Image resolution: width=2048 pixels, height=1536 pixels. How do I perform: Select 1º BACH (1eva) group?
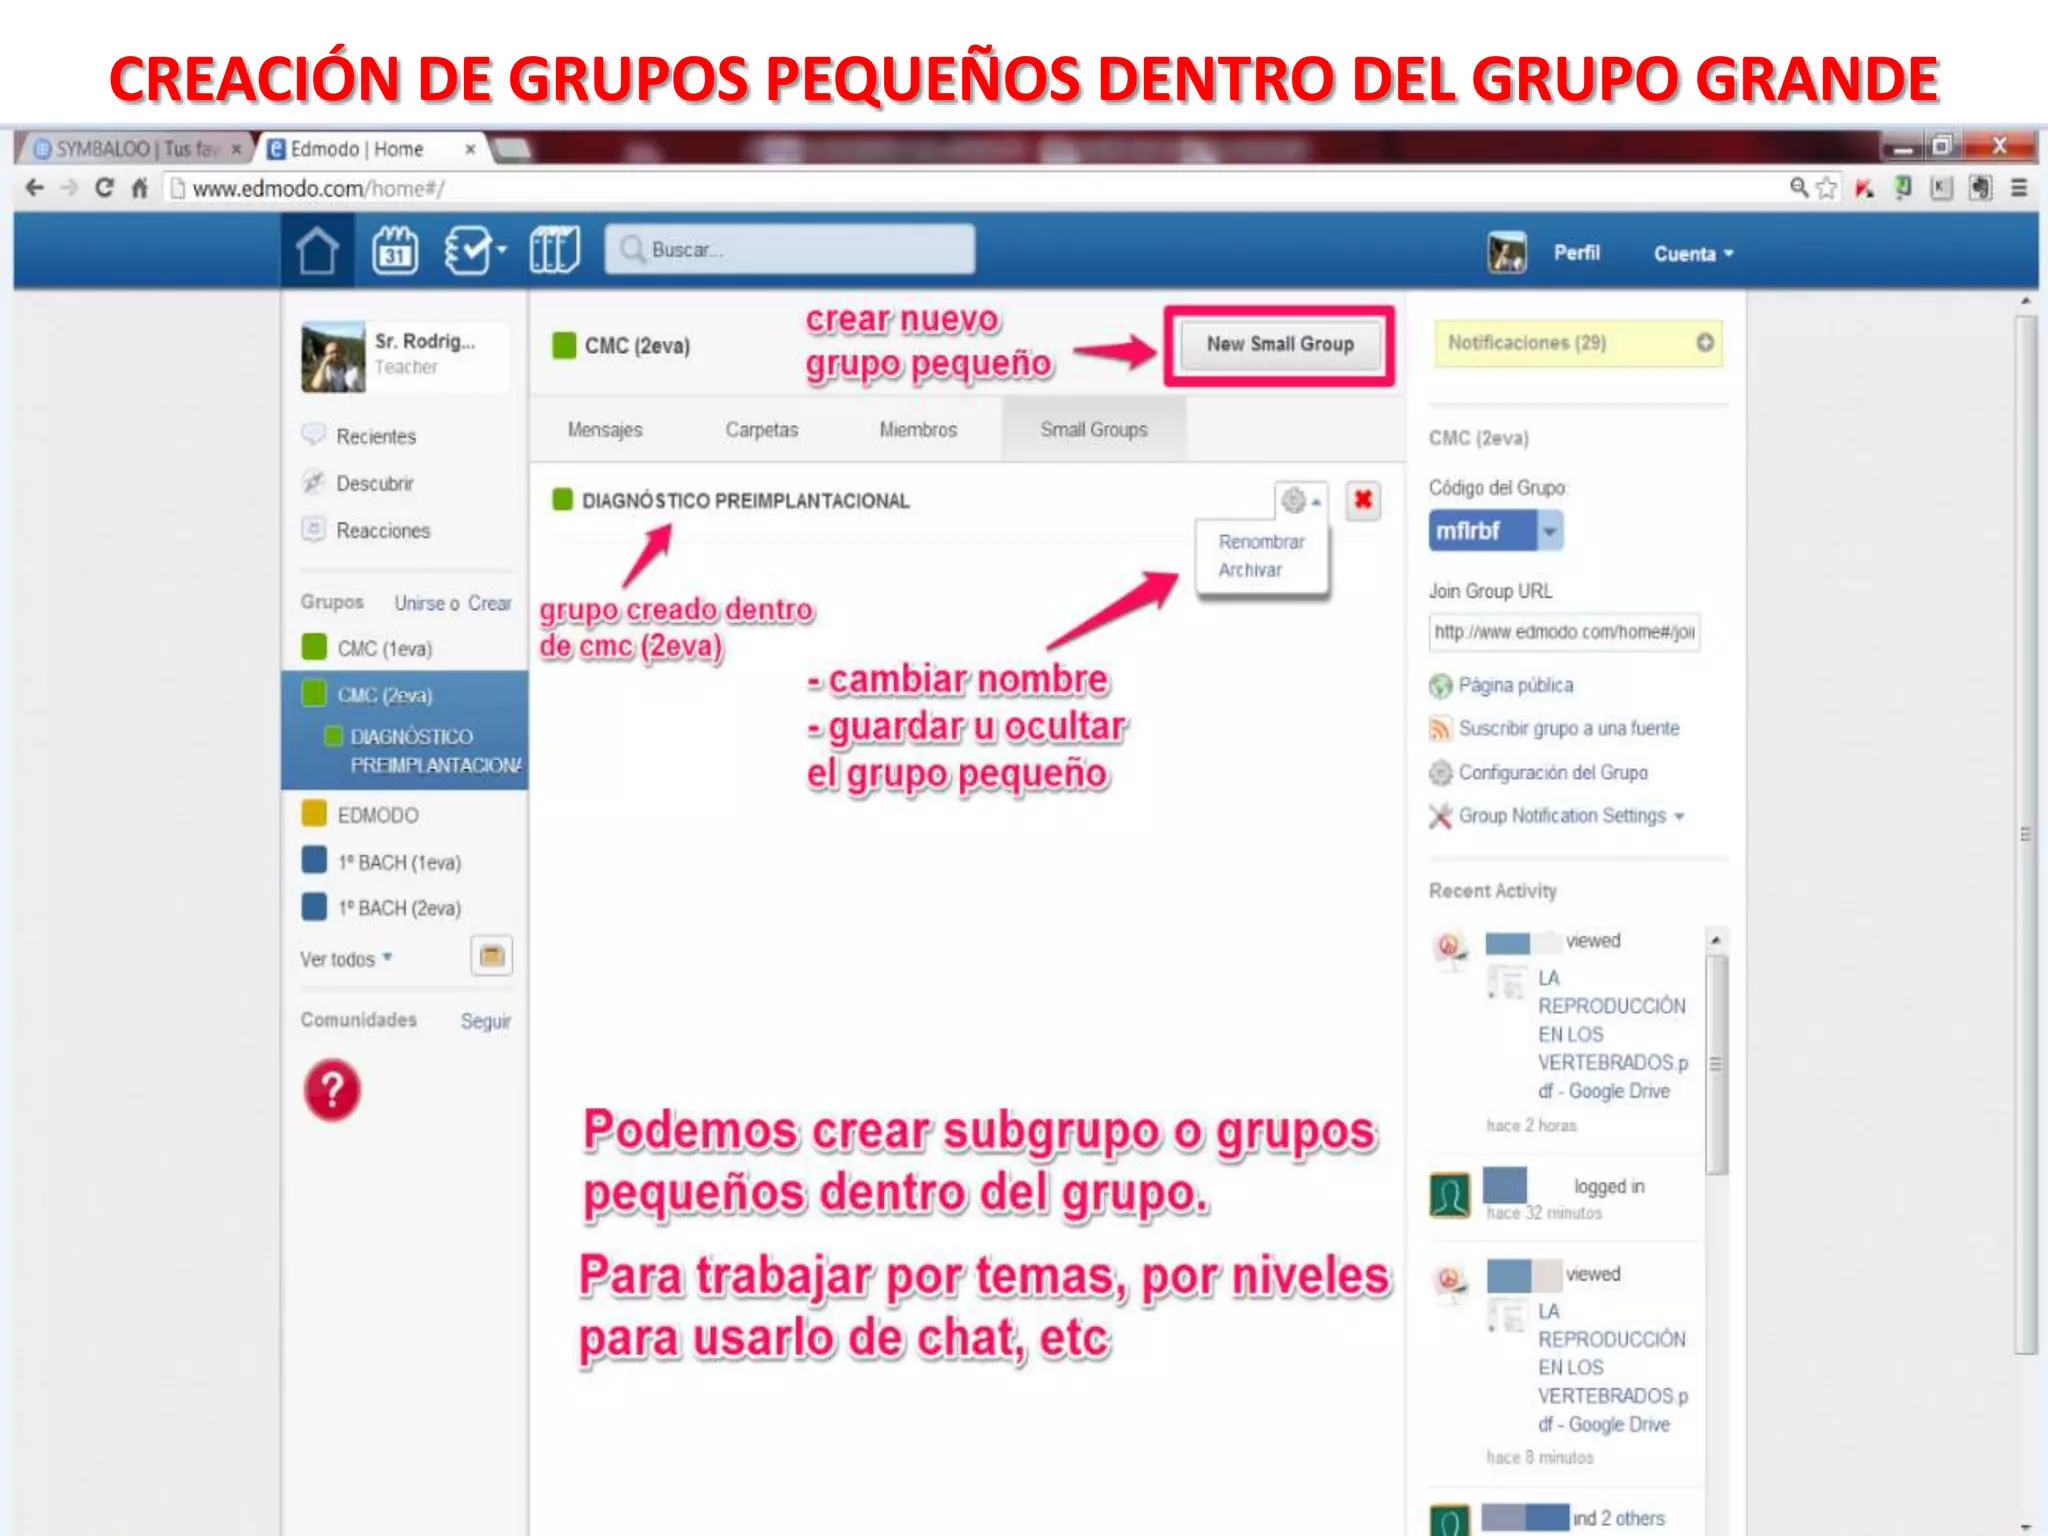pyautogui.click(x=399, y=862)
